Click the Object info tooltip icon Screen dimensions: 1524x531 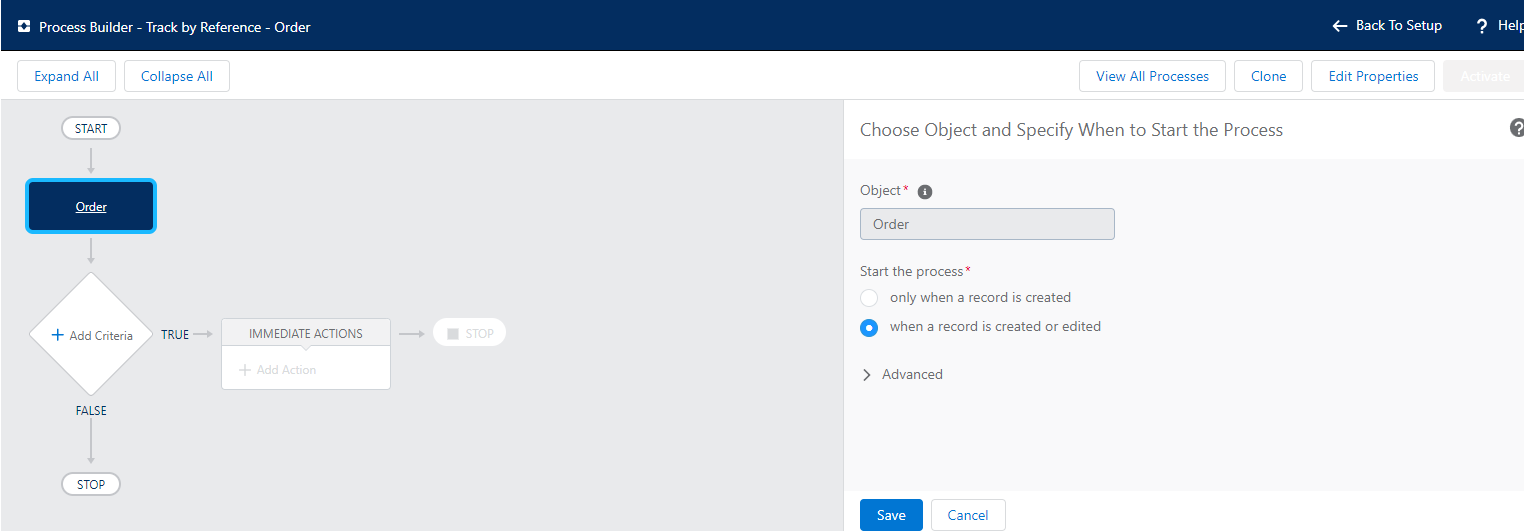pos(925,191)
